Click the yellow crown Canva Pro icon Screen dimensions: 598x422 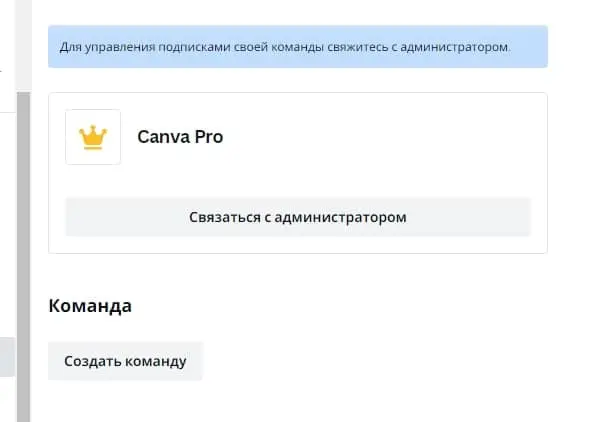(x=93, y=137)
